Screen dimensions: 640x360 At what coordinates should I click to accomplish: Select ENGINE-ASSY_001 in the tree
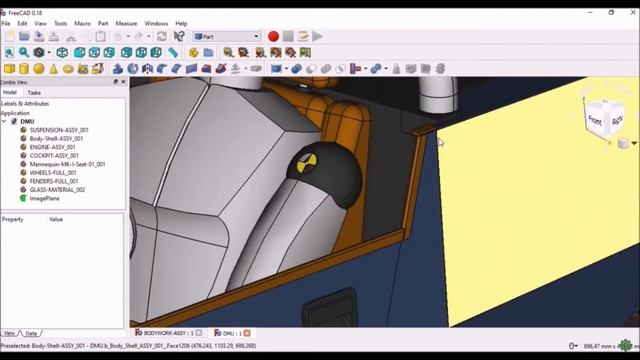[x=52, y=147]
